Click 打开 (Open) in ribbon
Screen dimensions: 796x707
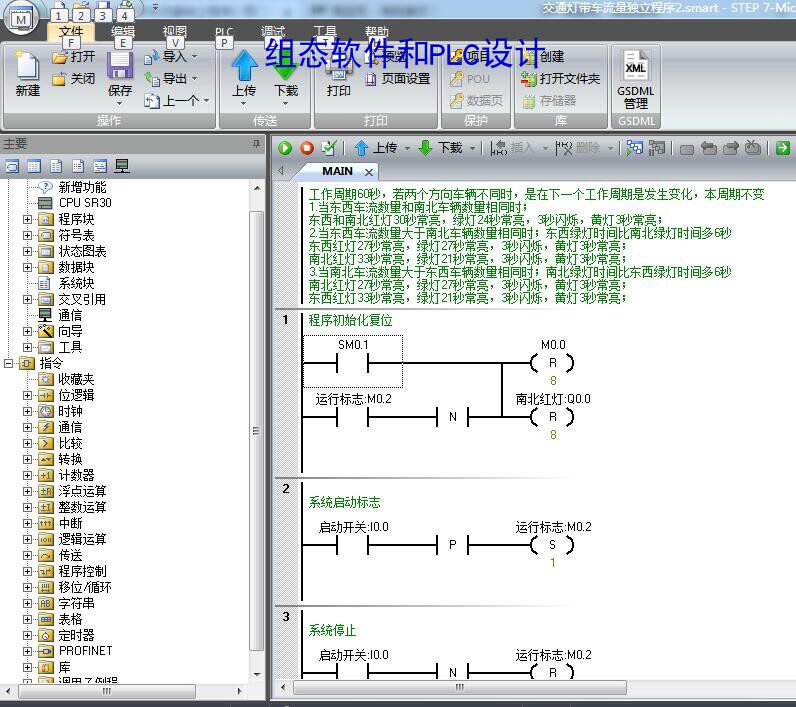pyautogui.click(x=74, y=56)
